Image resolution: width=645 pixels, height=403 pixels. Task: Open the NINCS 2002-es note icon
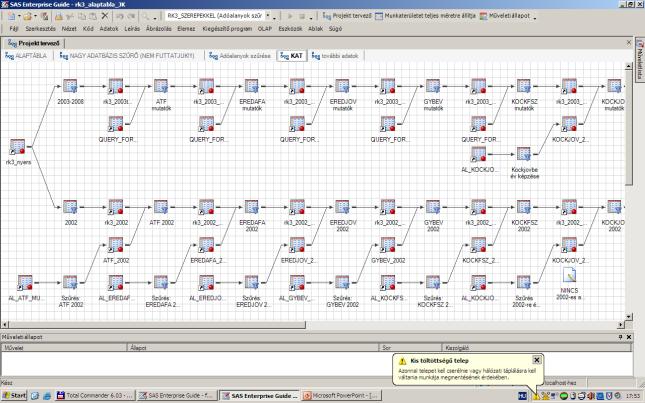(569, 275)
